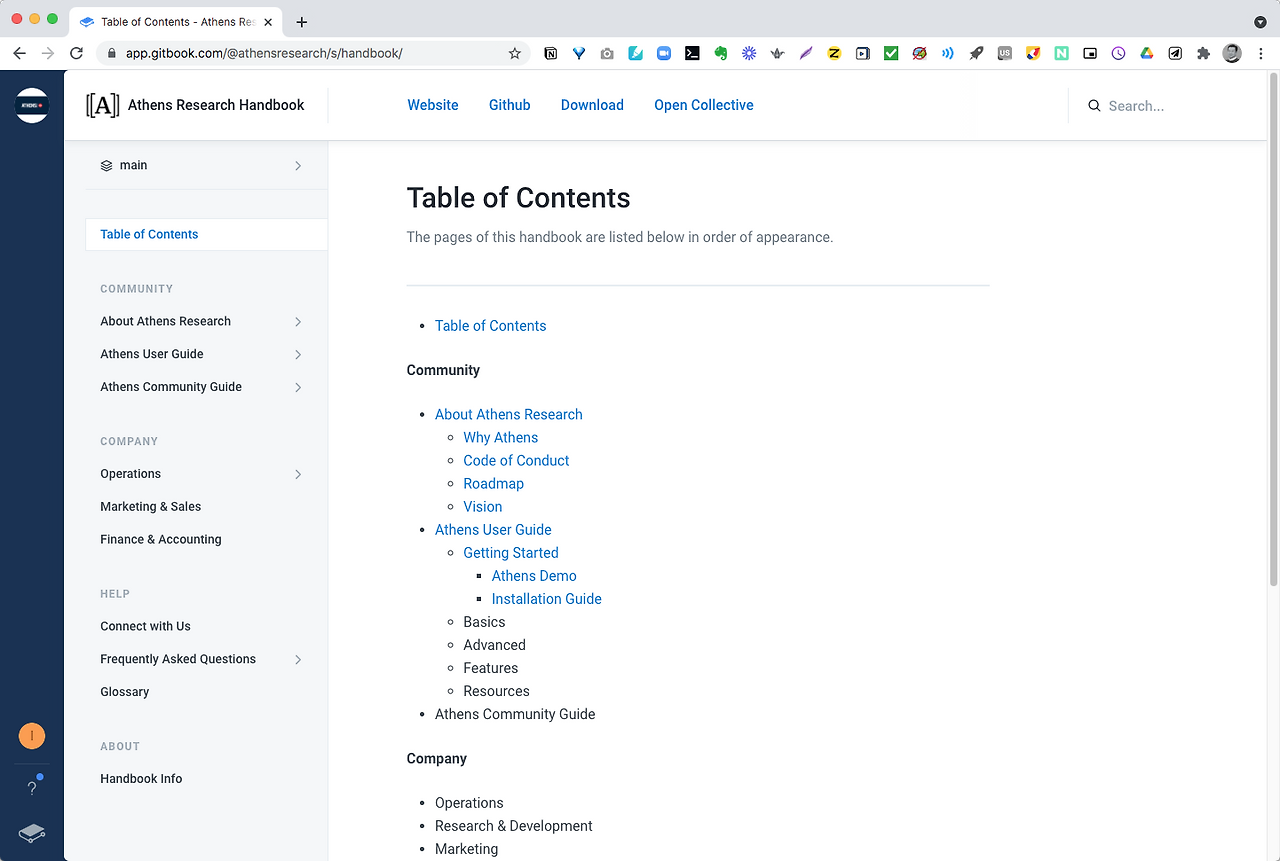Open the orange user avatar menu

point(32,737)
